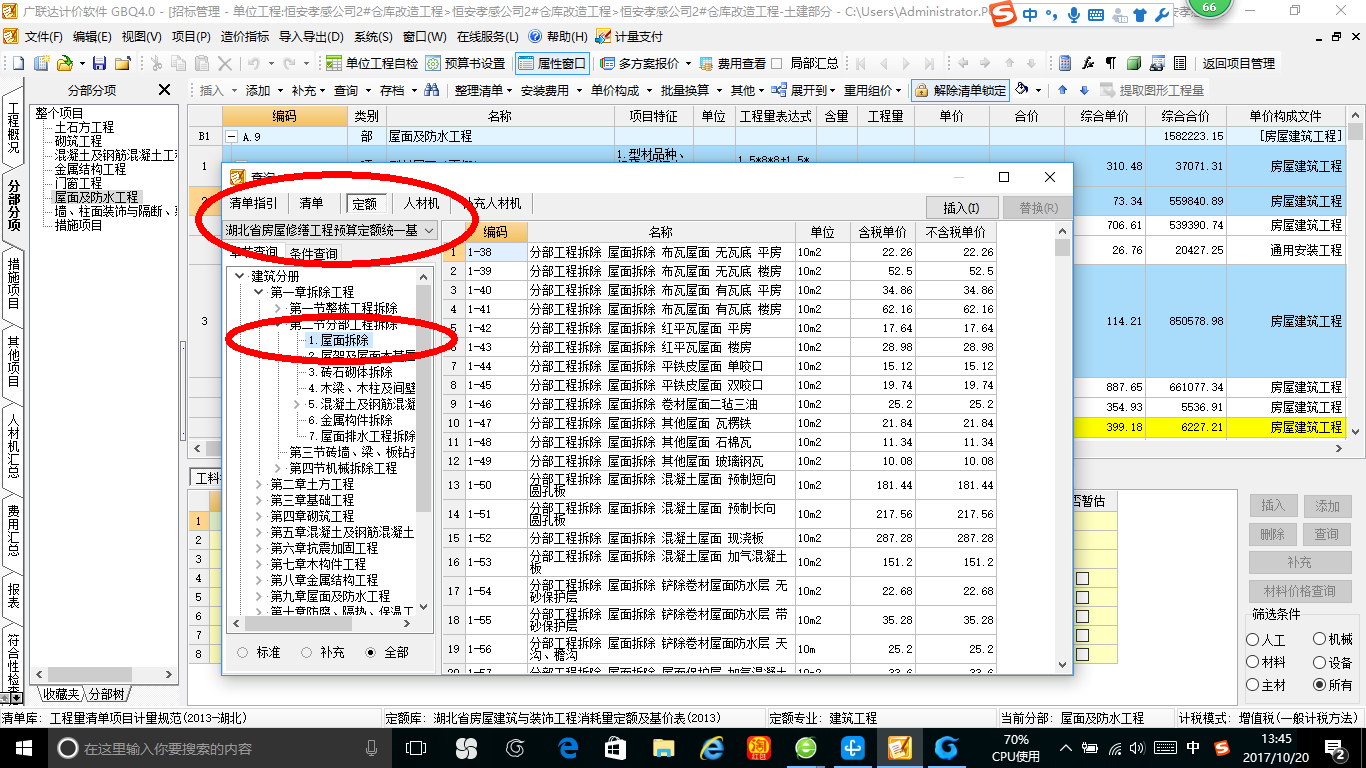Click the Open folder icon in toolbar

click(x=63, y=63)
